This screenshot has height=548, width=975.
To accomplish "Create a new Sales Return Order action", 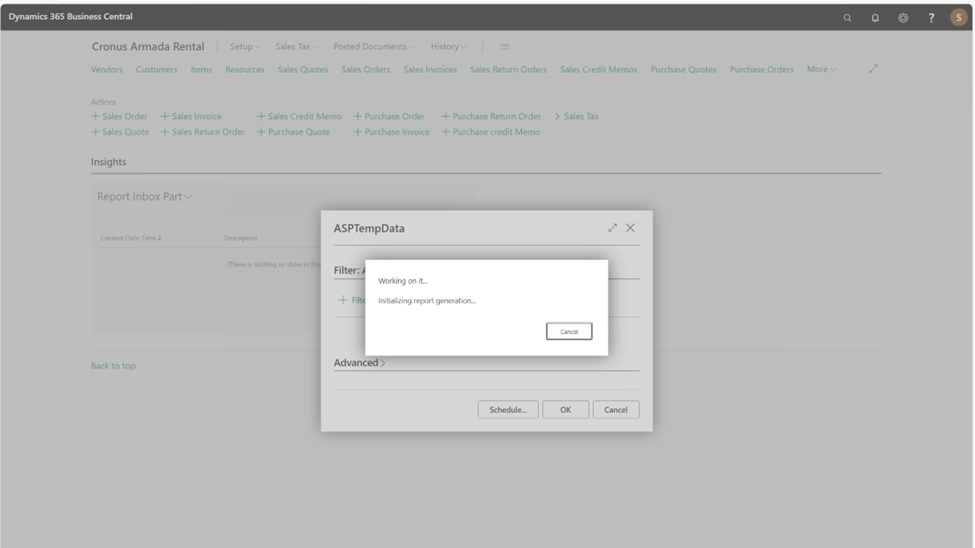I will coord(203,132).
